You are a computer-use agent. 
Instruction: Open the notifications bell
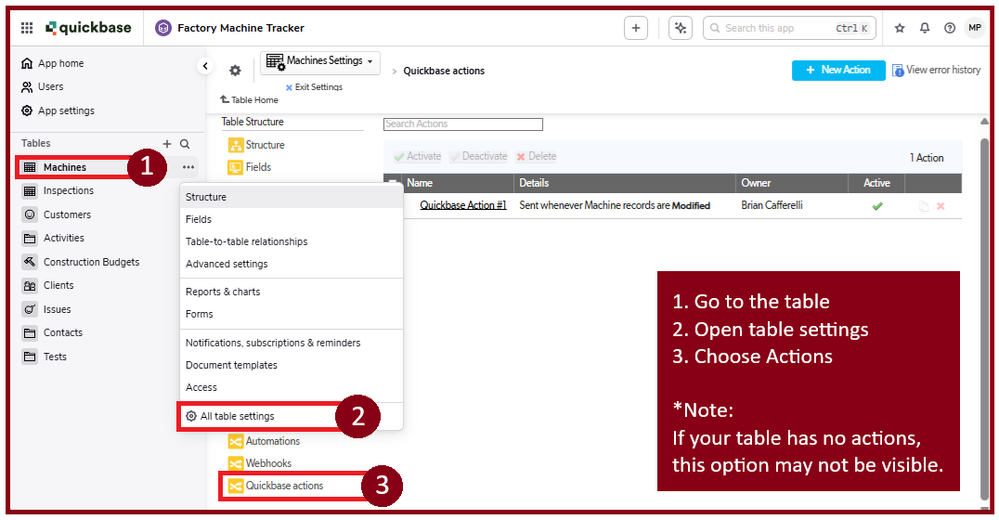(924, 28)
